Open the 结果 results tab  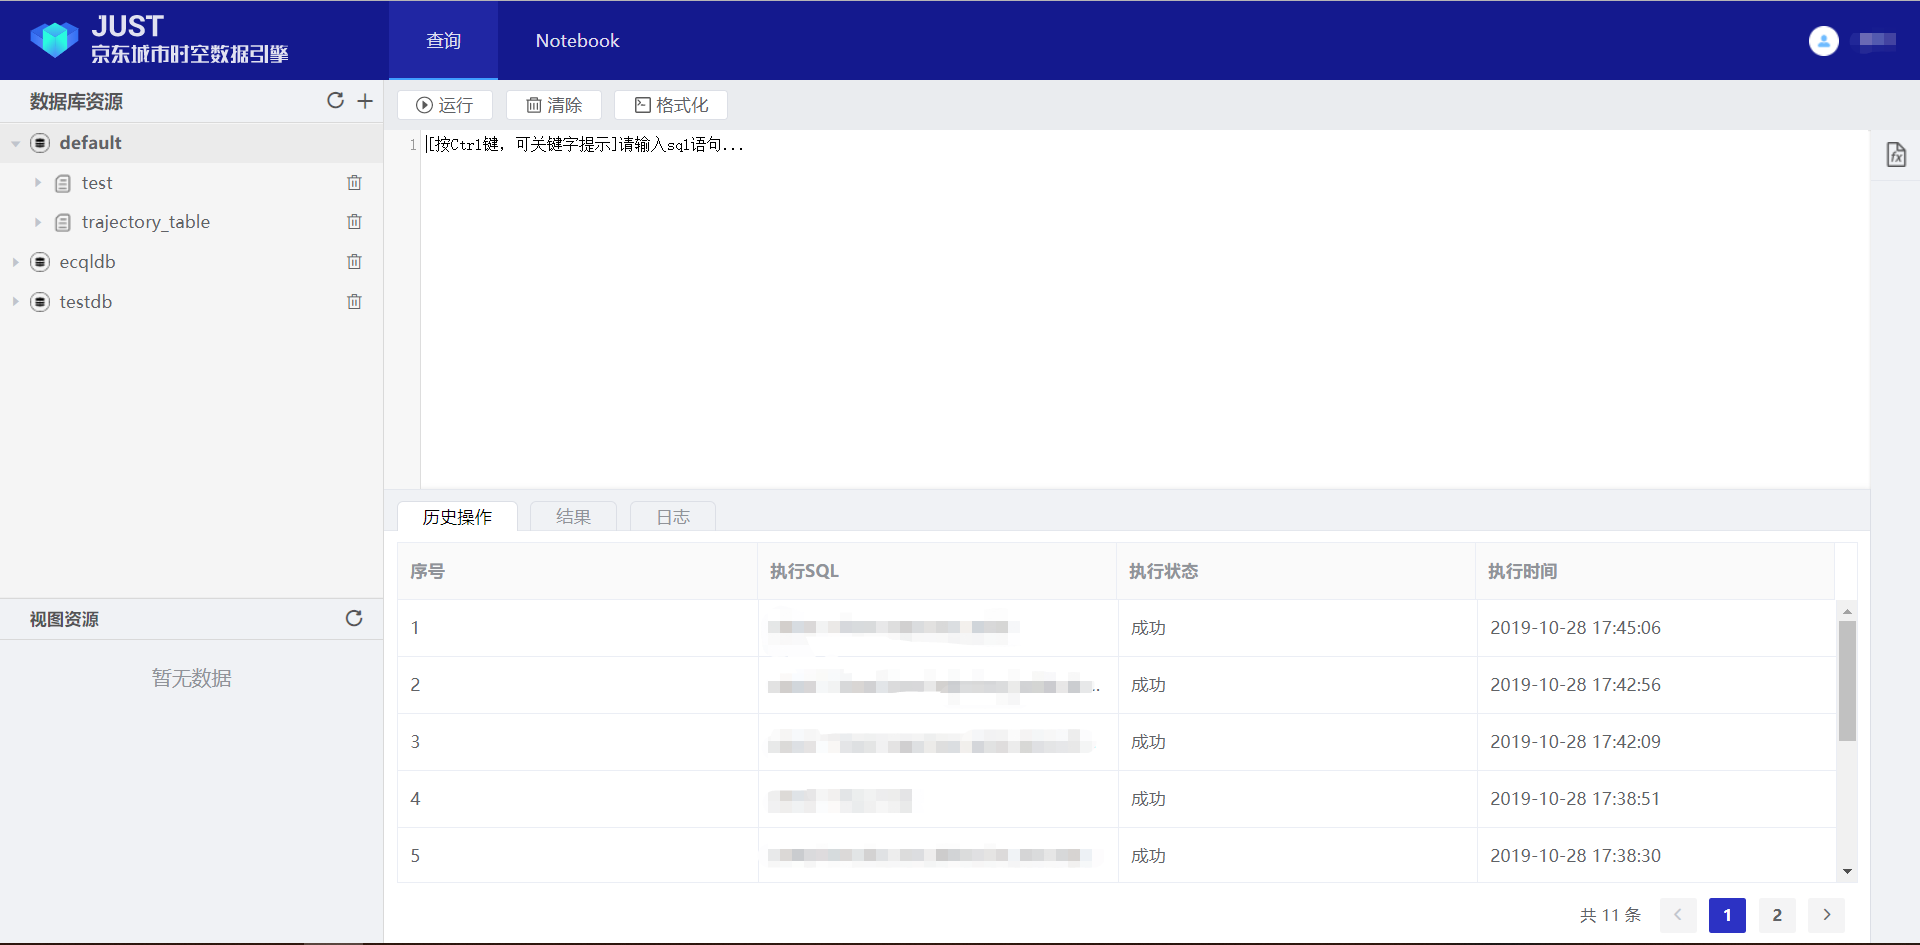point(573,517)
